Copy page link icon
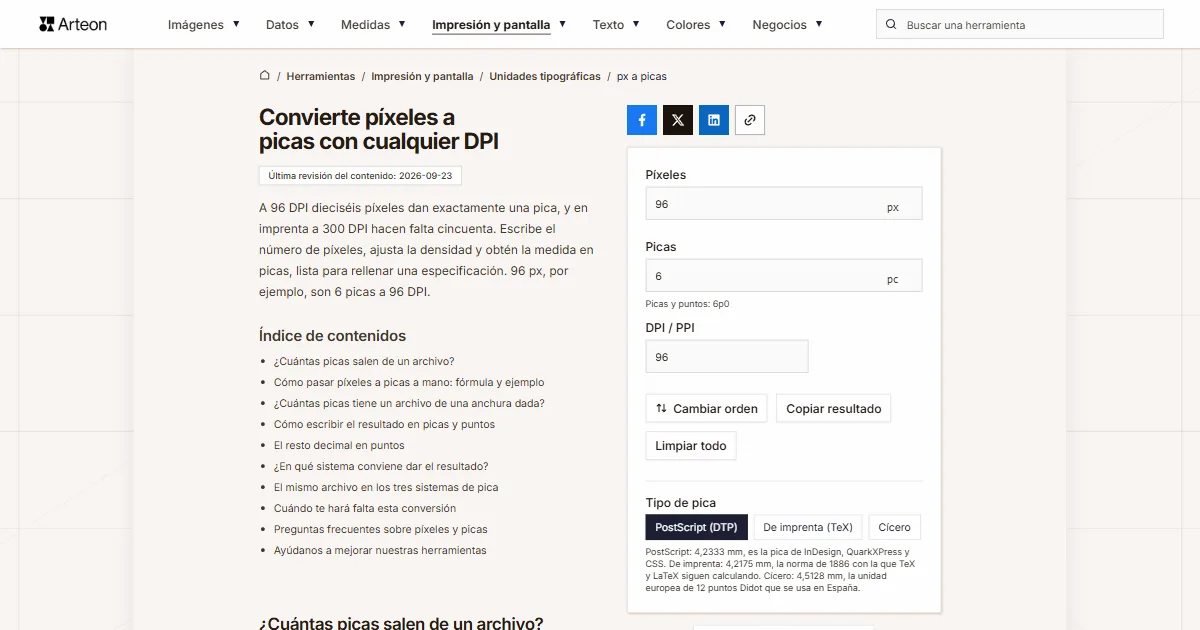 tap(750, 120)
